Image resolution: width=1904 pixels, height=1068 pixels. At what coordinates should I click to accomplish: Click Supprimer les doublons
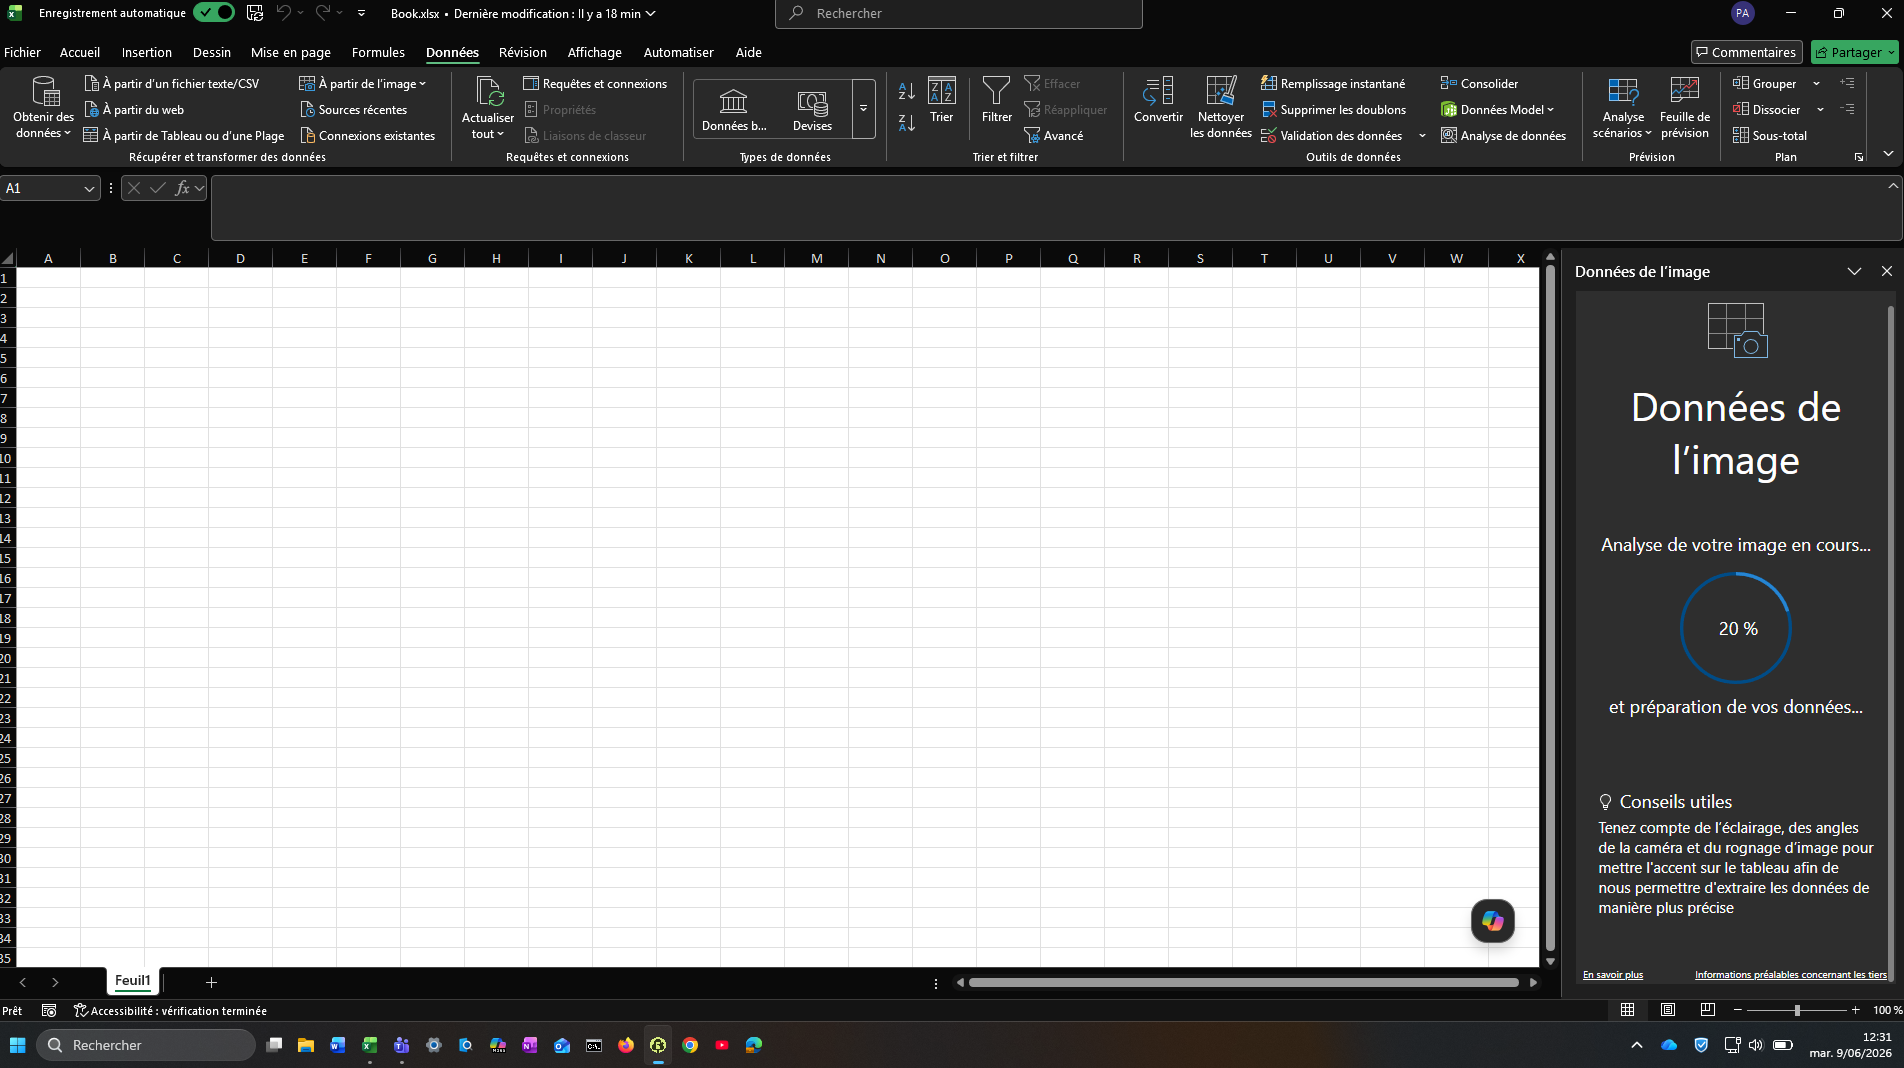pyautogui.click(x=1333, y=110)
